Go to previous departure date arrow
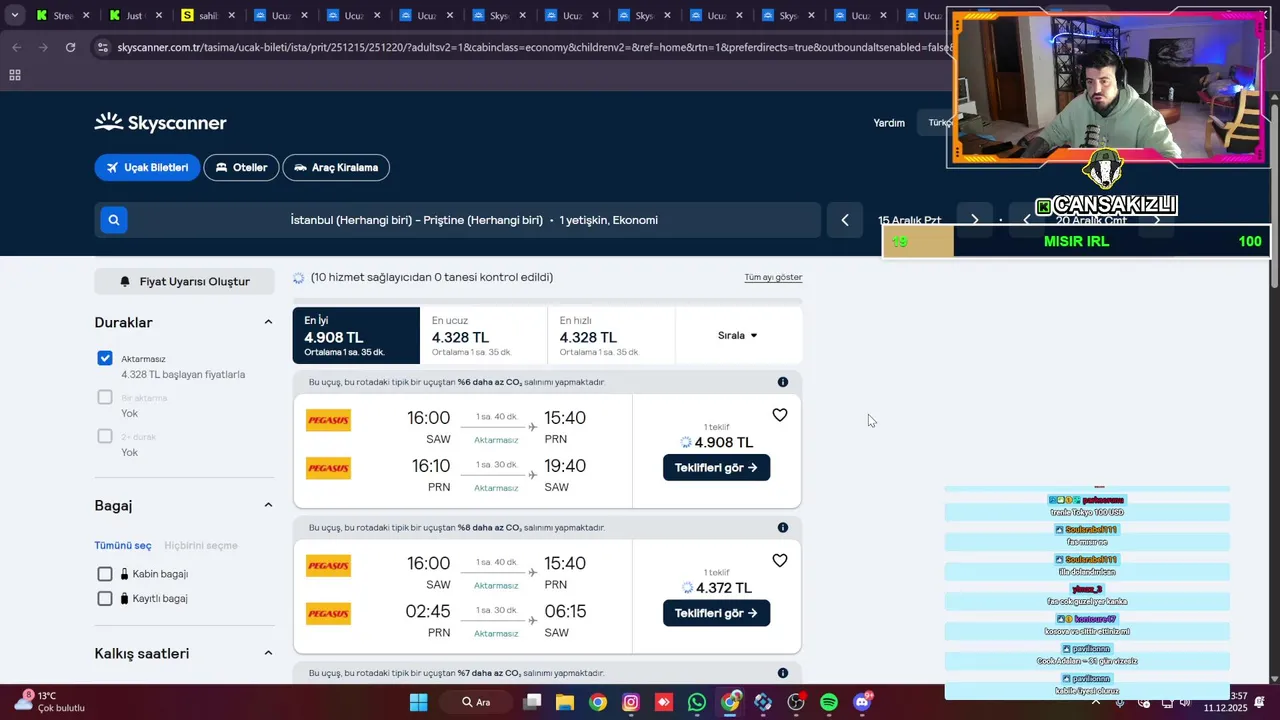 (x=845, y=220)
